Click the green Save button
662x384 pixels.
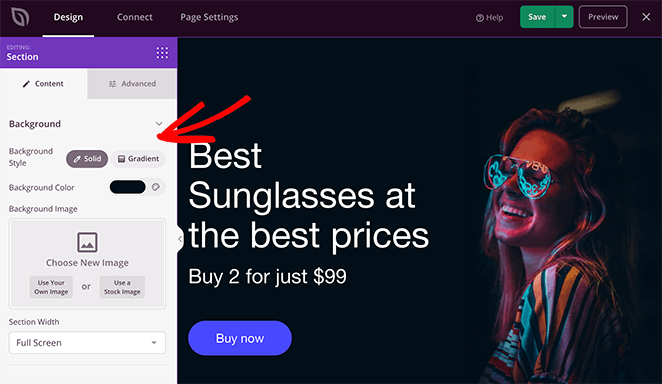point(537,17)
